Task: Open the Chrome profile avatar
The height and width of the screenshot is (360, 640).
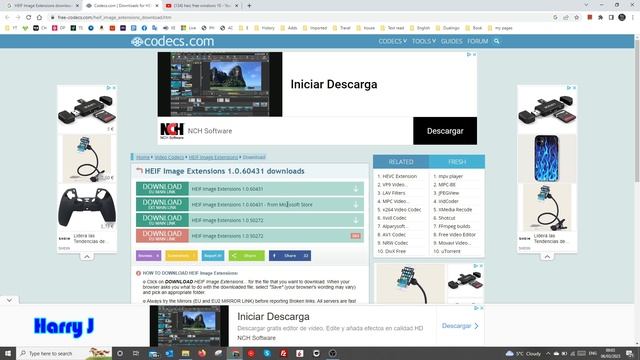Action: pyautogui.click(x=622, y=18)
